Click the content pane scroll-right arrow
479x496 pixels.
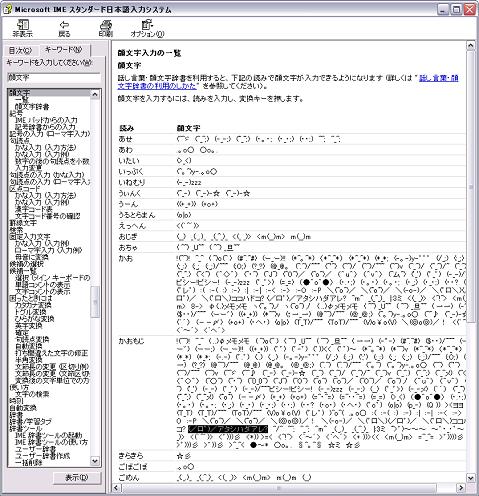[x=460, y=488]
